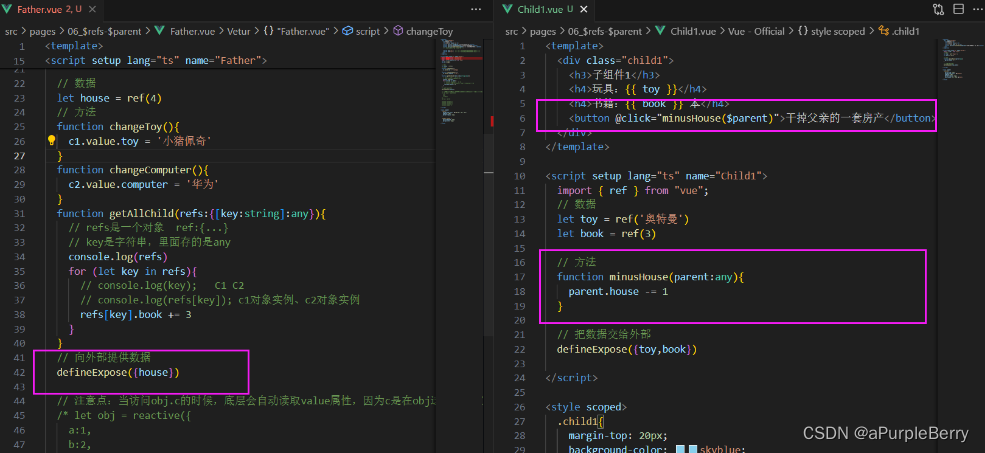985x453 pixels.
Task: Click '<h3>子组件1</h3>' line
Action: 614,75
